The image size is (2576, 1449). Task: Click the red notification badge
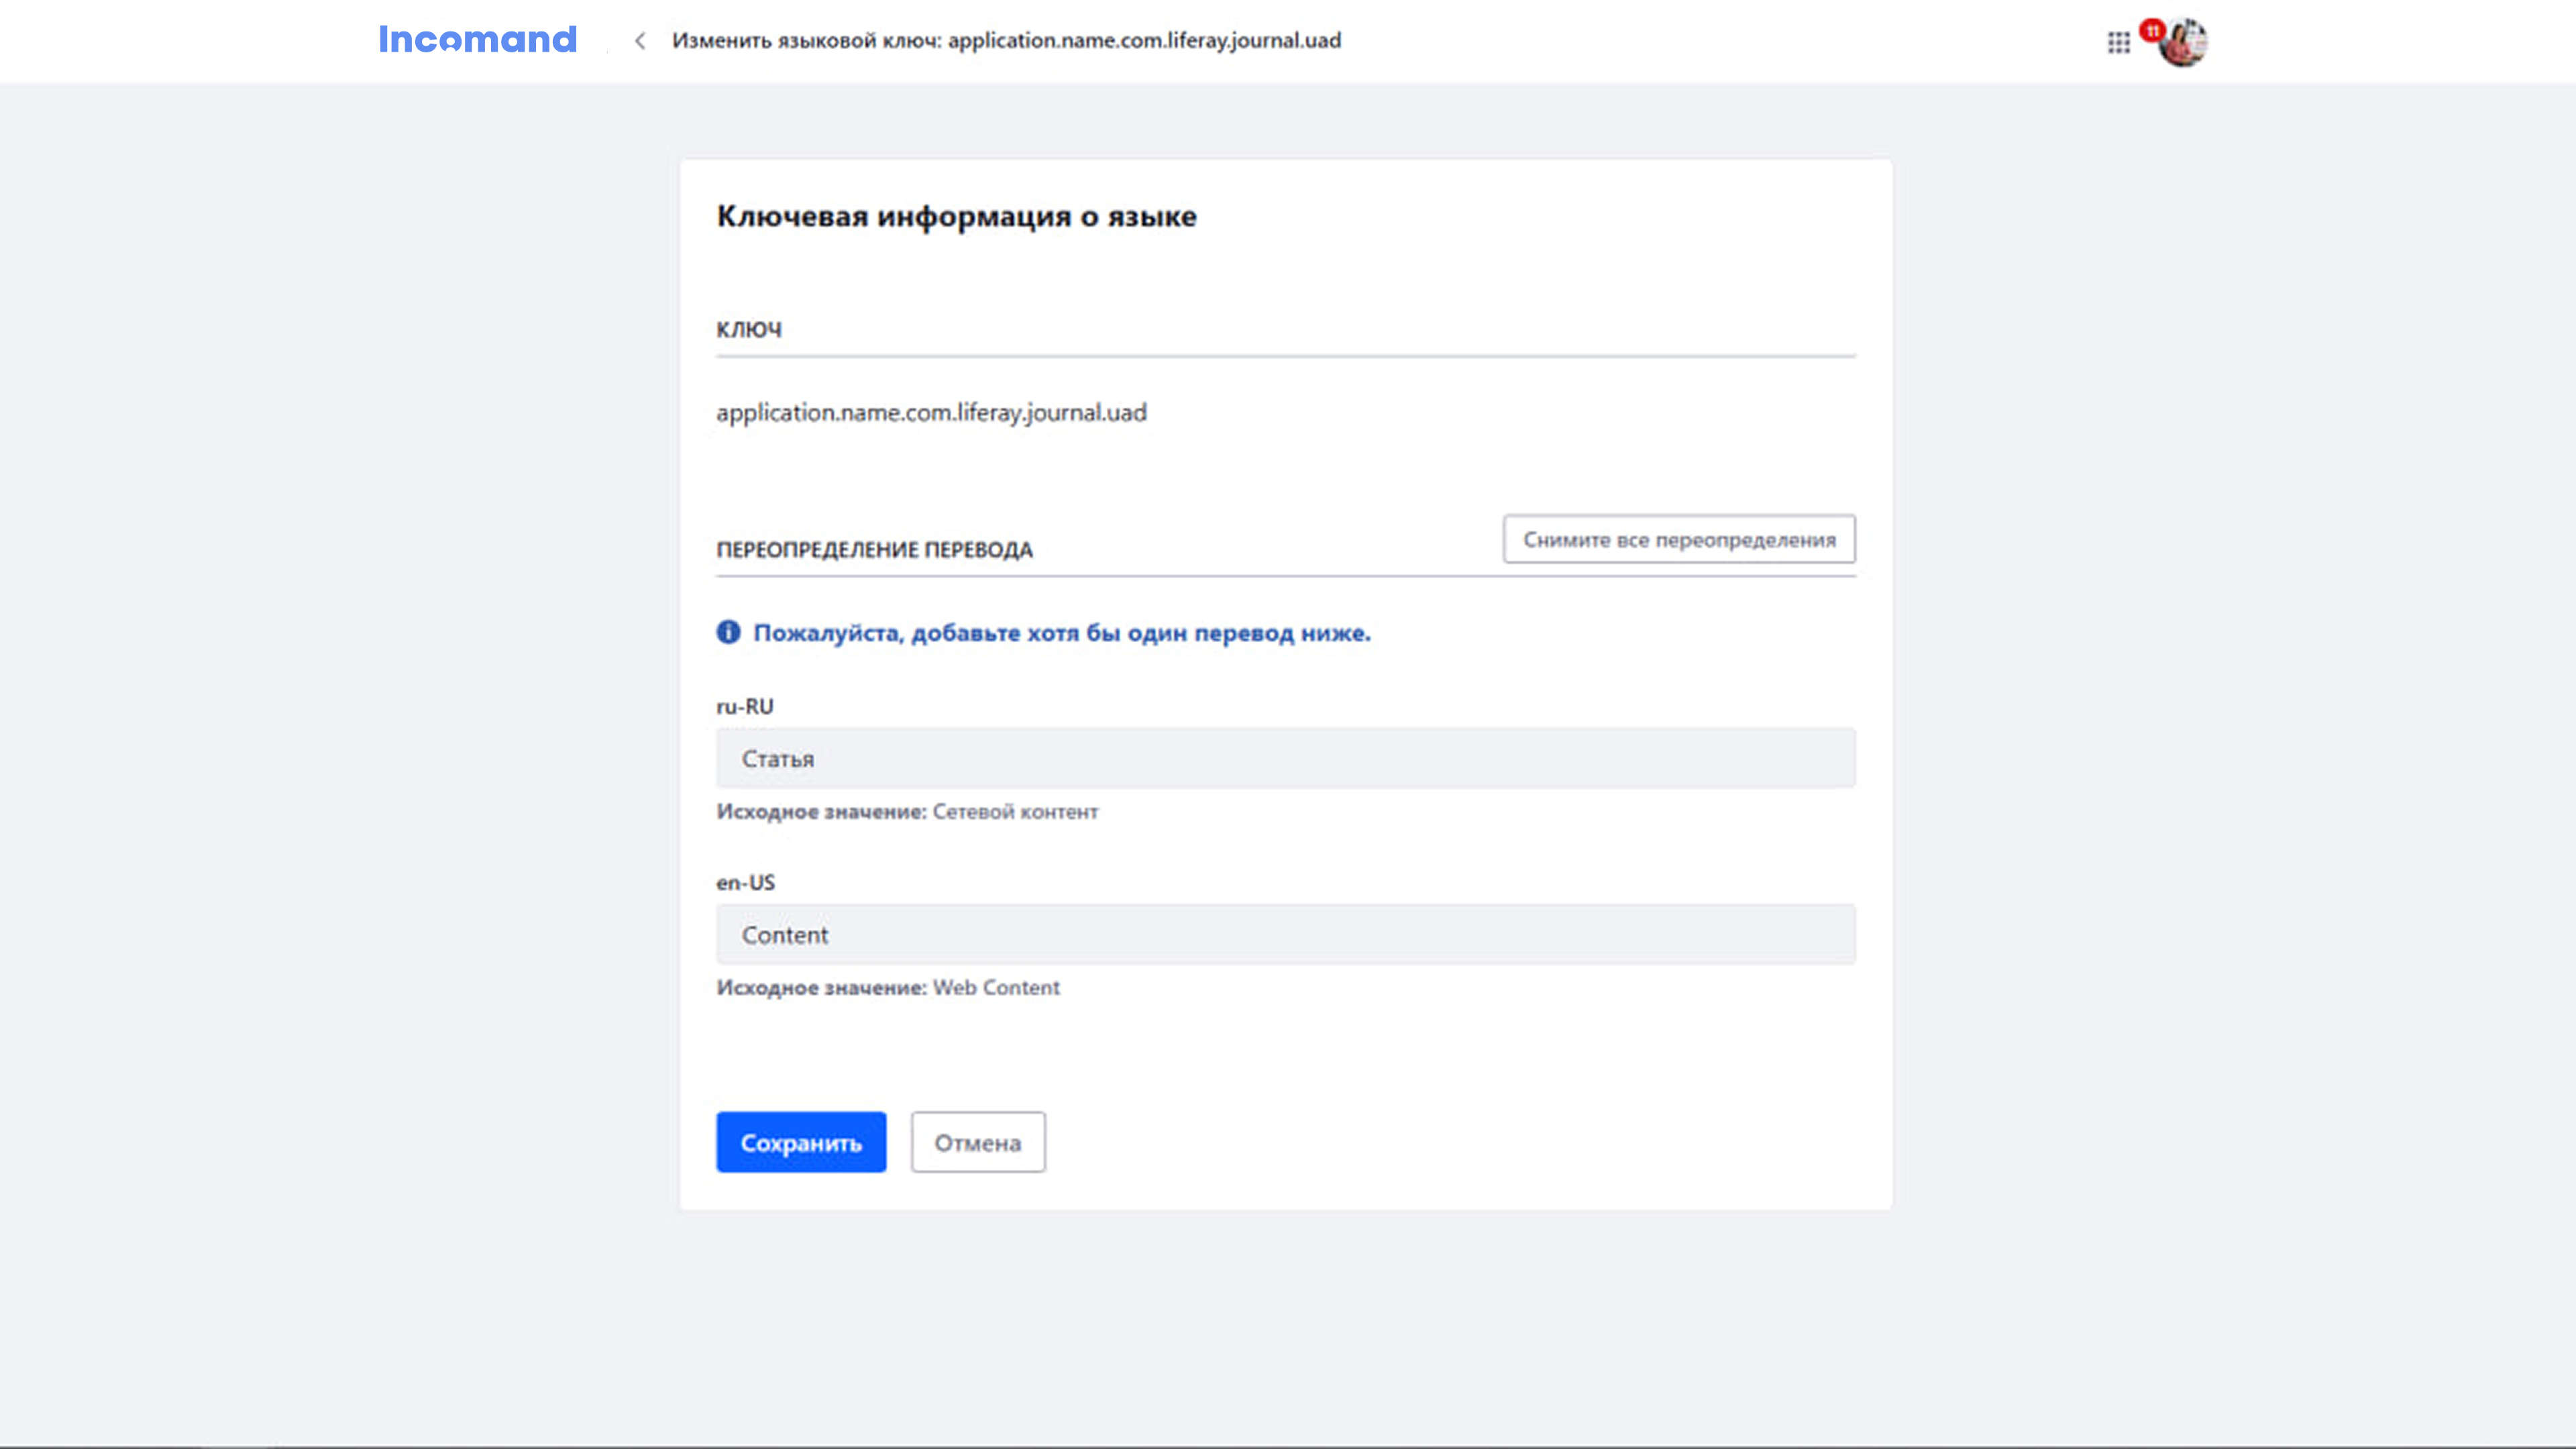(2152, 30)
